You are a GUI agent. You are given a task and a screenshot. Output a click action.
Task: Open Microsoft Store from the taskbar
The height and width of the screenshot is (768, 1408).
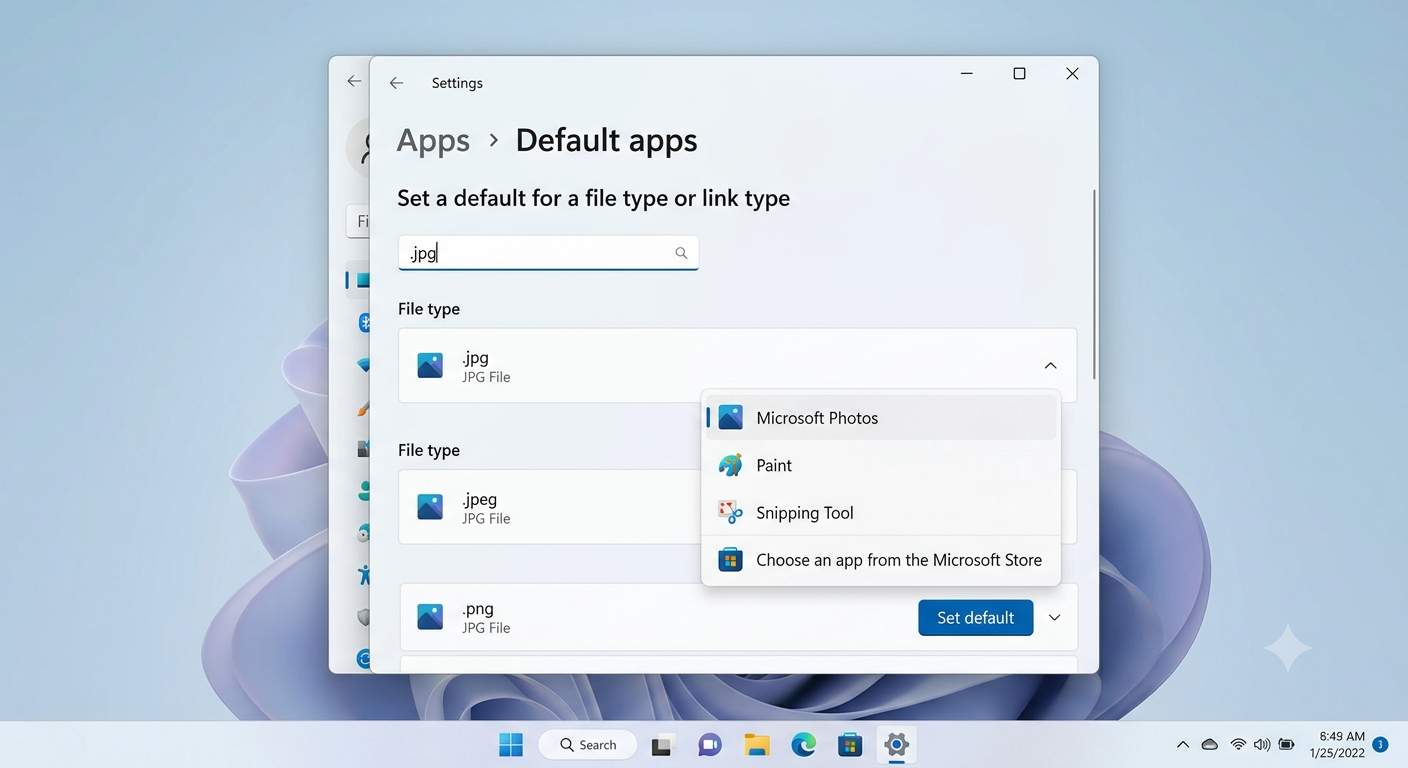point(850,745)
